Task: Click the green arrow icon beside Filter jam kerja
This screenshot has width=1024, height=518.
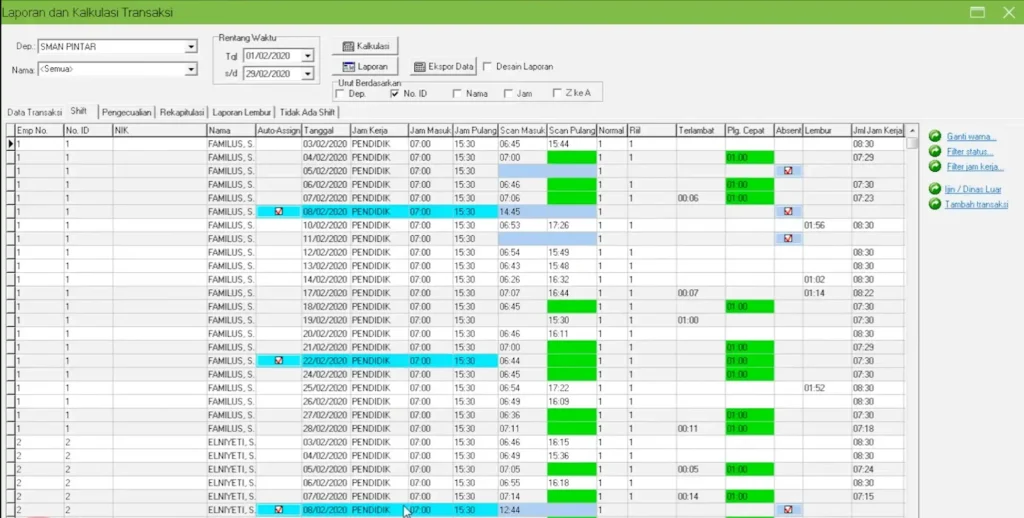Action: [x=935, y=166]
